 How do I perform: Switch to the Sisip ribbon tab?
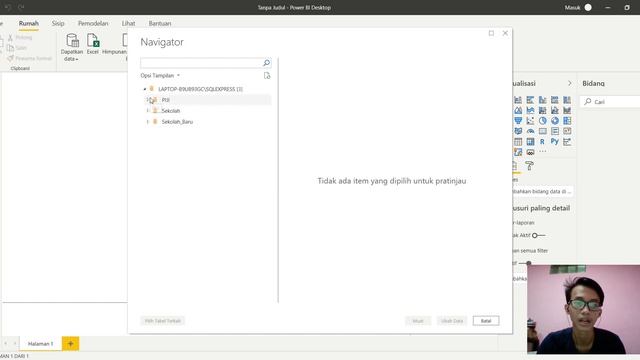58,23
